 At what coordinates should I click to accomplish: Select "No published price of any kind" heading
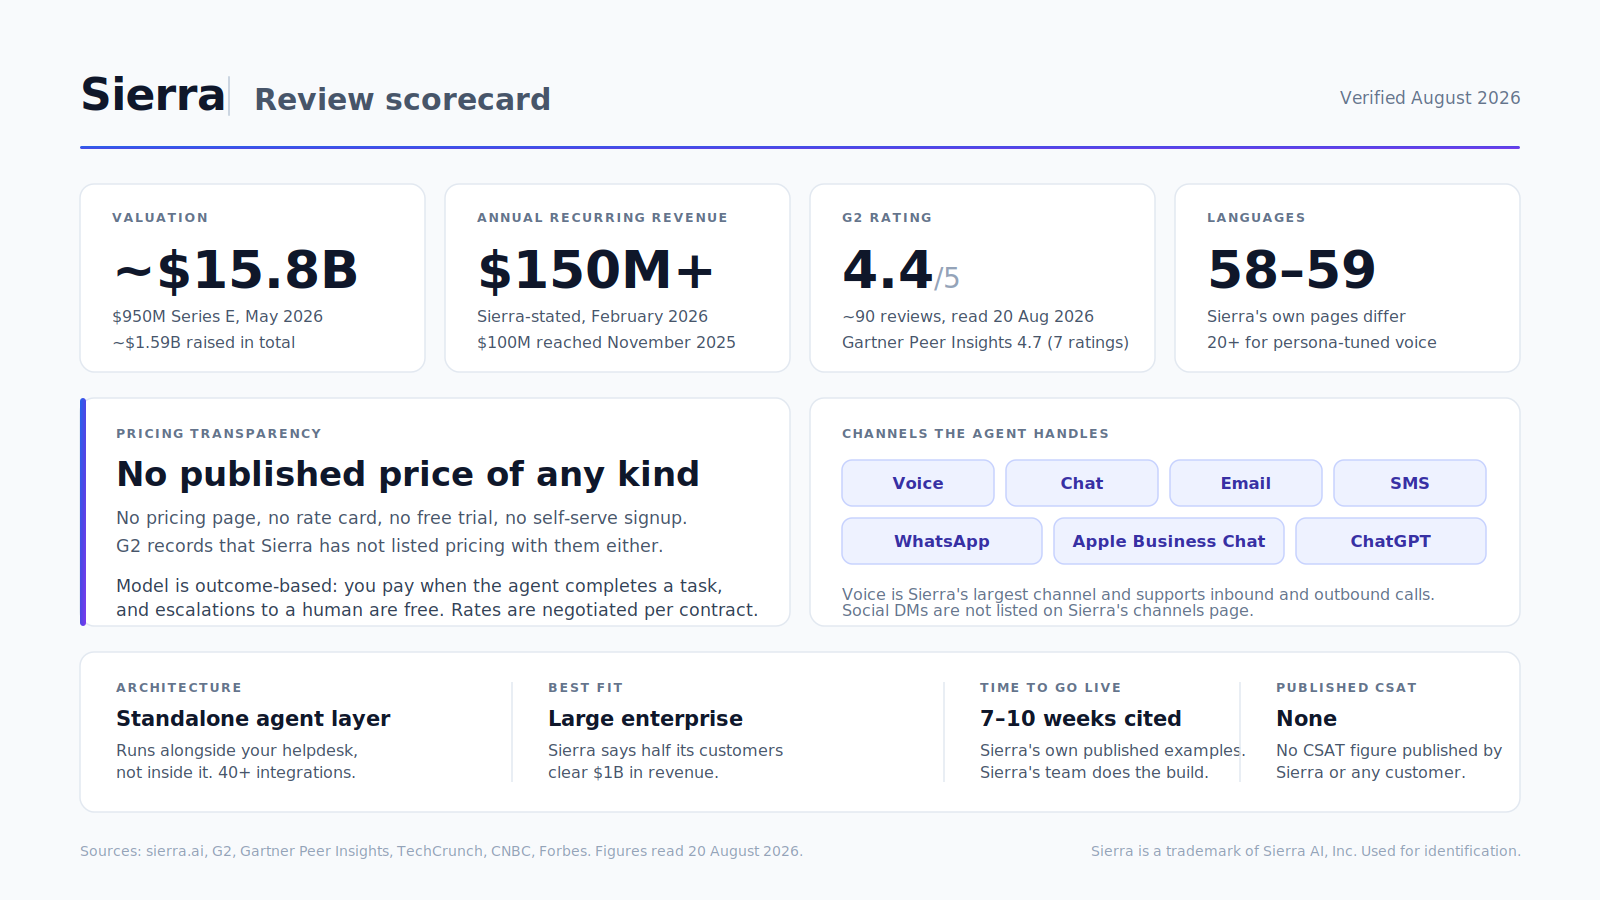pos(408,474)
